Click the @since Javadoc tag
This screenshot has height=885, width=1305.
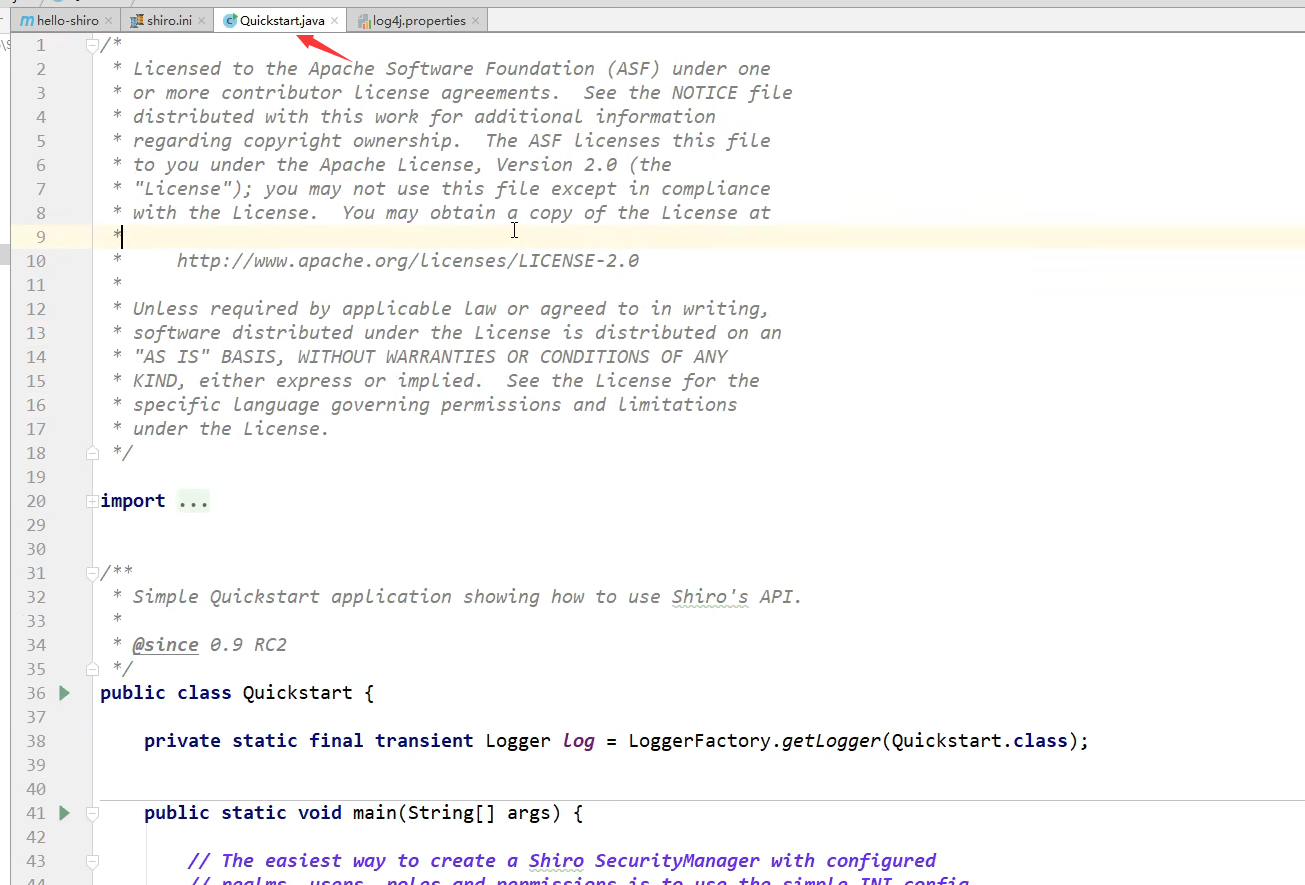click(x=165, y=645)
